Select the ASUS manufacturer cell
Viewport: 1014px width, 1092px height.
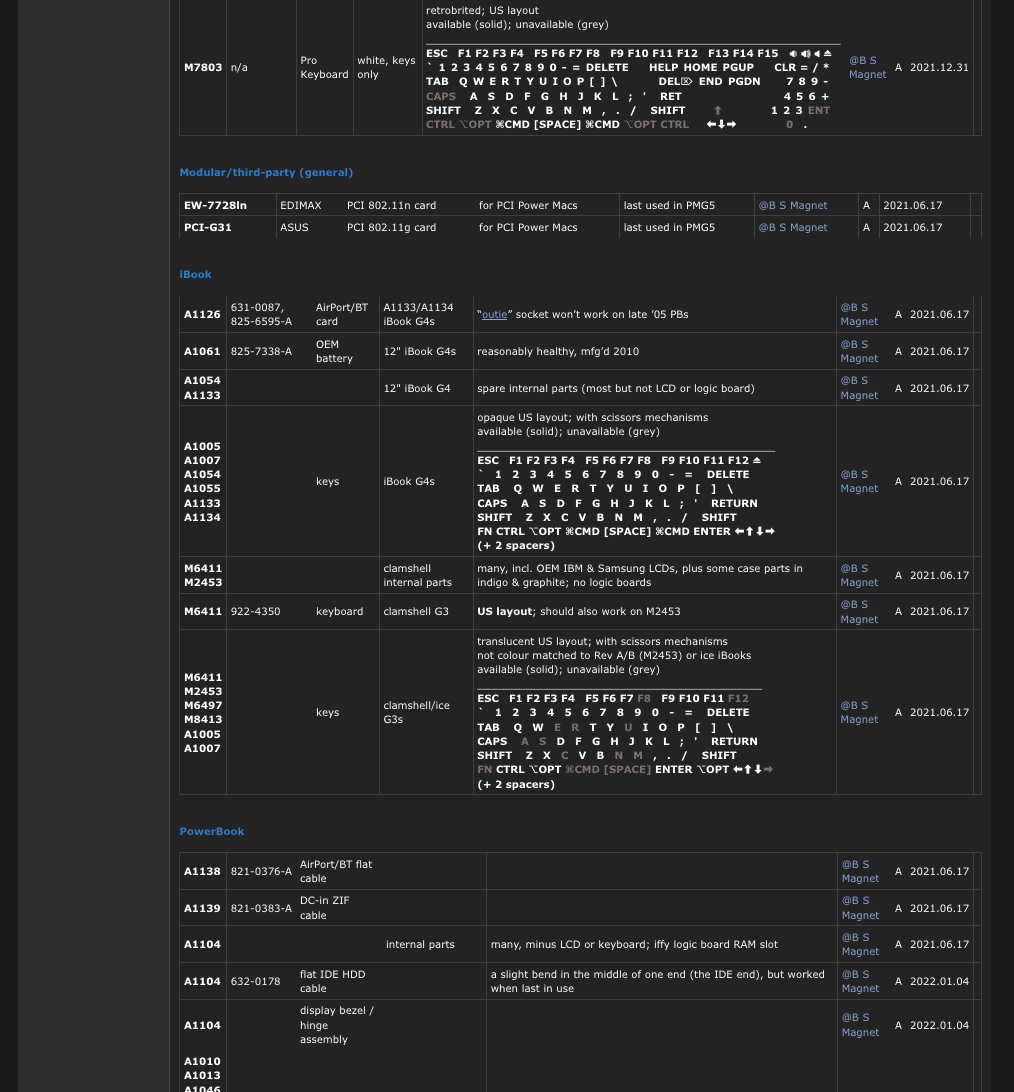click(x=294, y=228)
